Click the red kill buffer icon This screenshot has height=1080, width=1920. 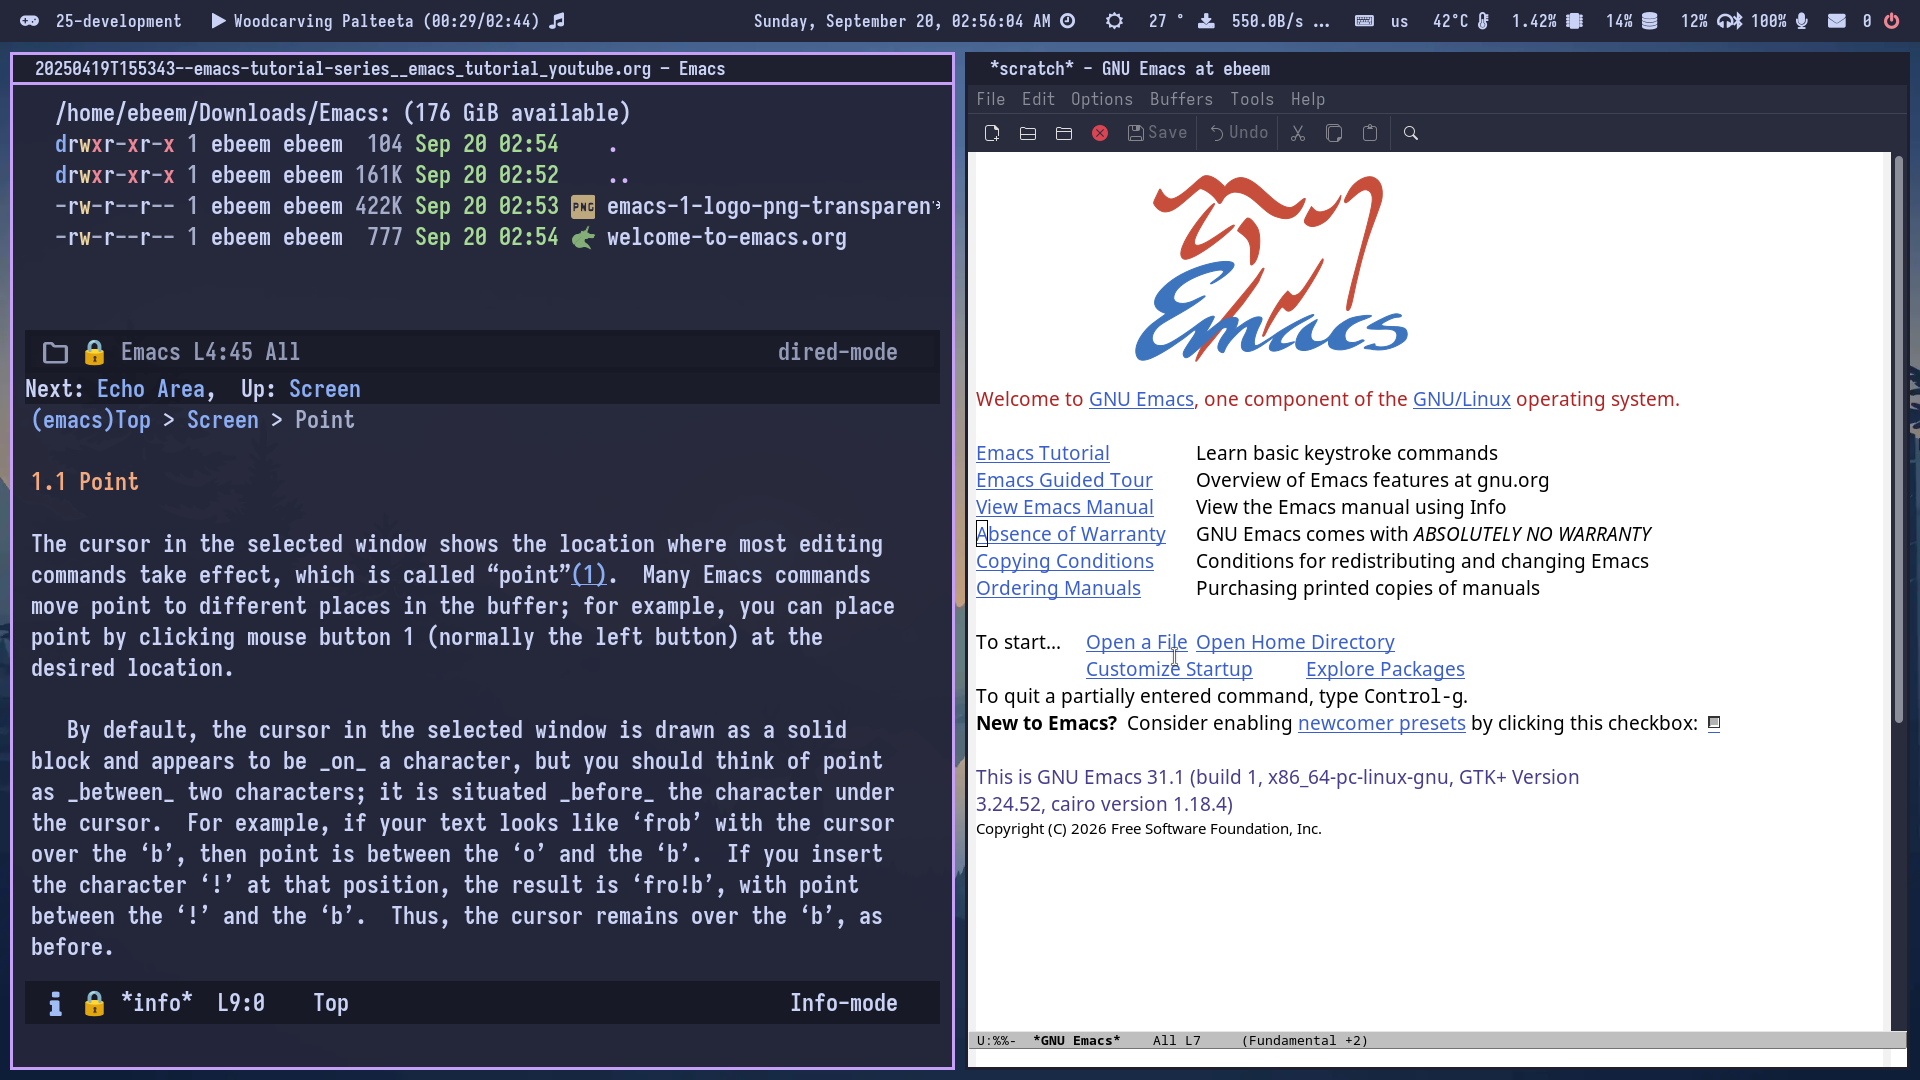click(x=1099, y=133)
